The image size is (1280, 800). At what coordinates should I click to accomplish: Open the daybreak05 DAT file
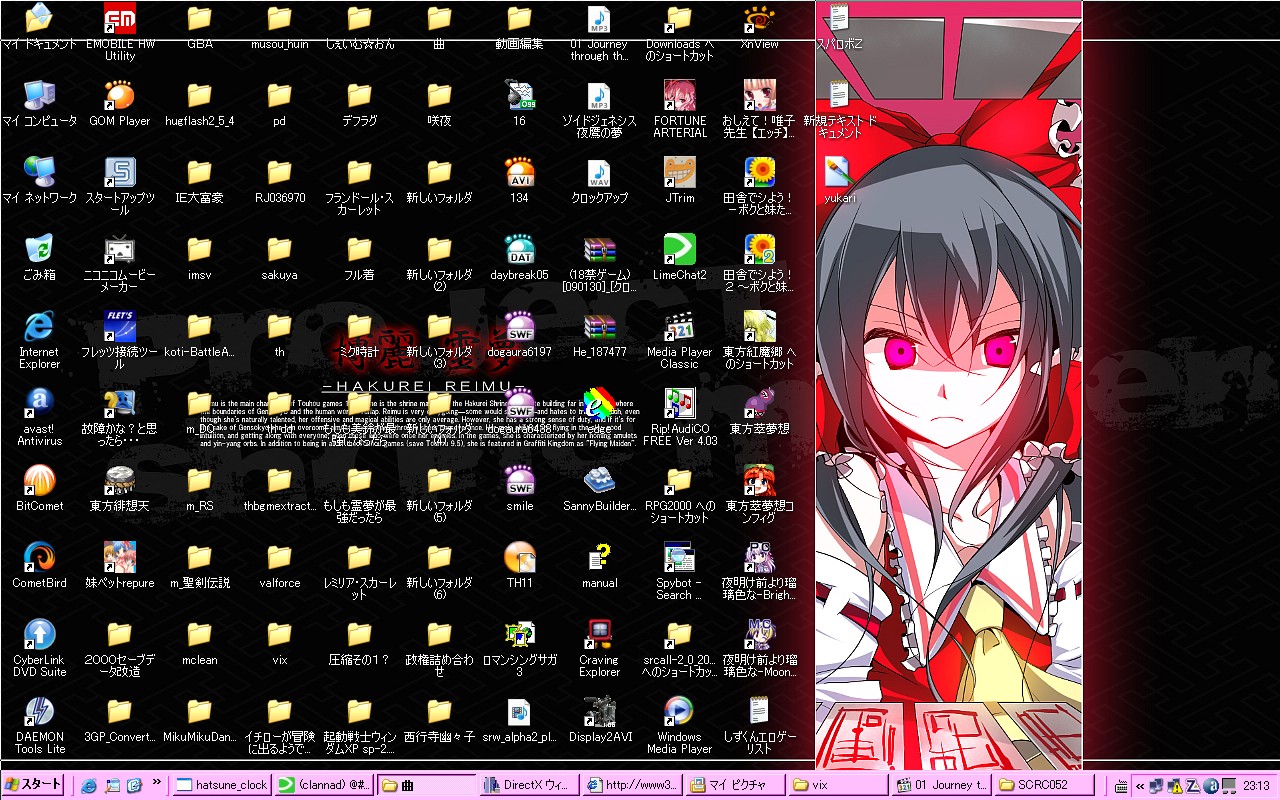[x=520, y=249]
